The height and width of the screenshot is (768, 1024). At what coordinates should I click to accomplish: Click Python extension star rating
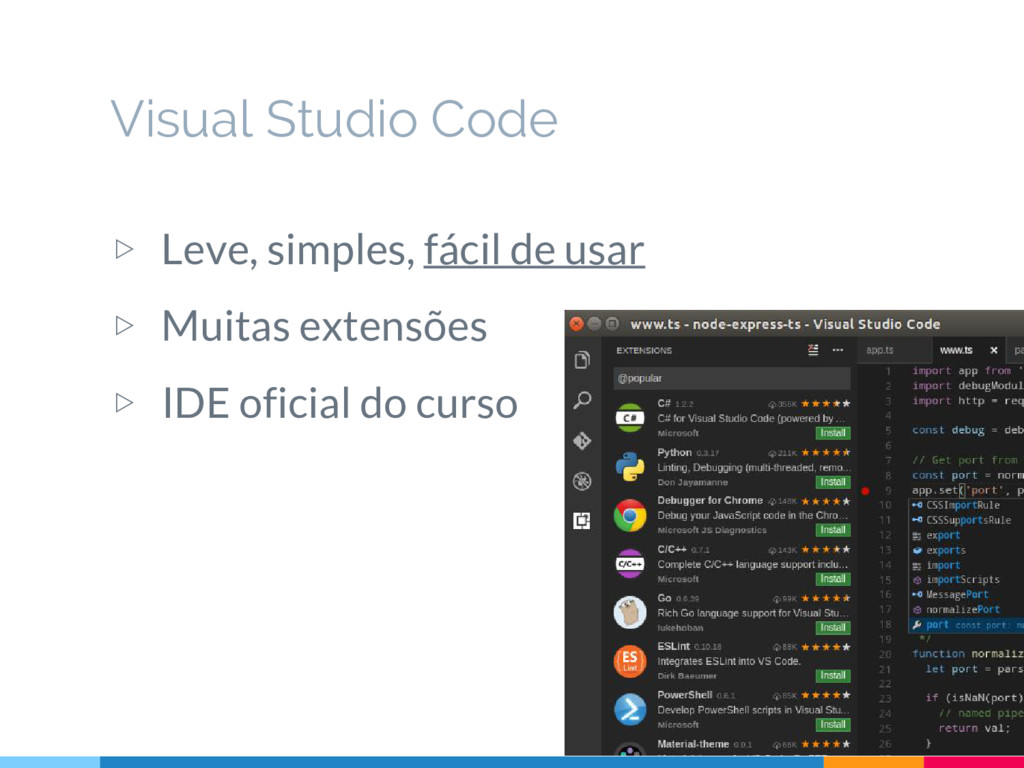point(826,453)
